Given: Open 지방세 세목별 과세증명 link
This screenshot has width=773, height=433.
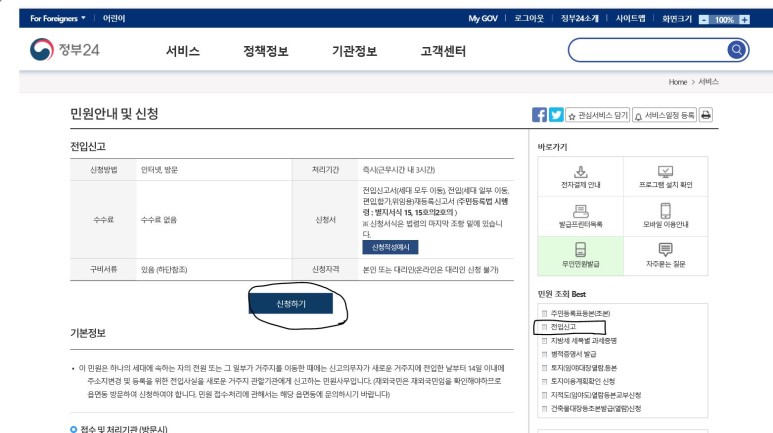Looking at the screenshot, I should pos(584,341).
